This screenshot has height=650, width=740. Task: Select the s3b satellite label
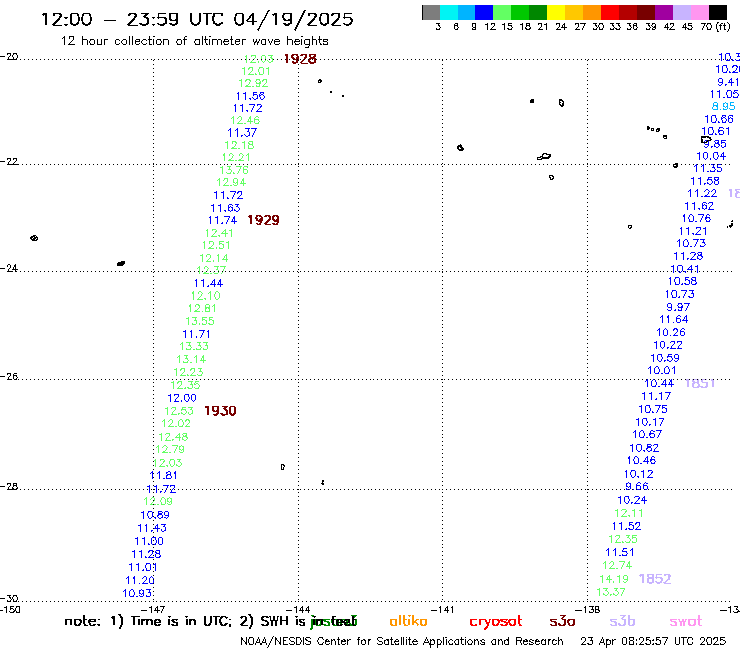[622, 621]
